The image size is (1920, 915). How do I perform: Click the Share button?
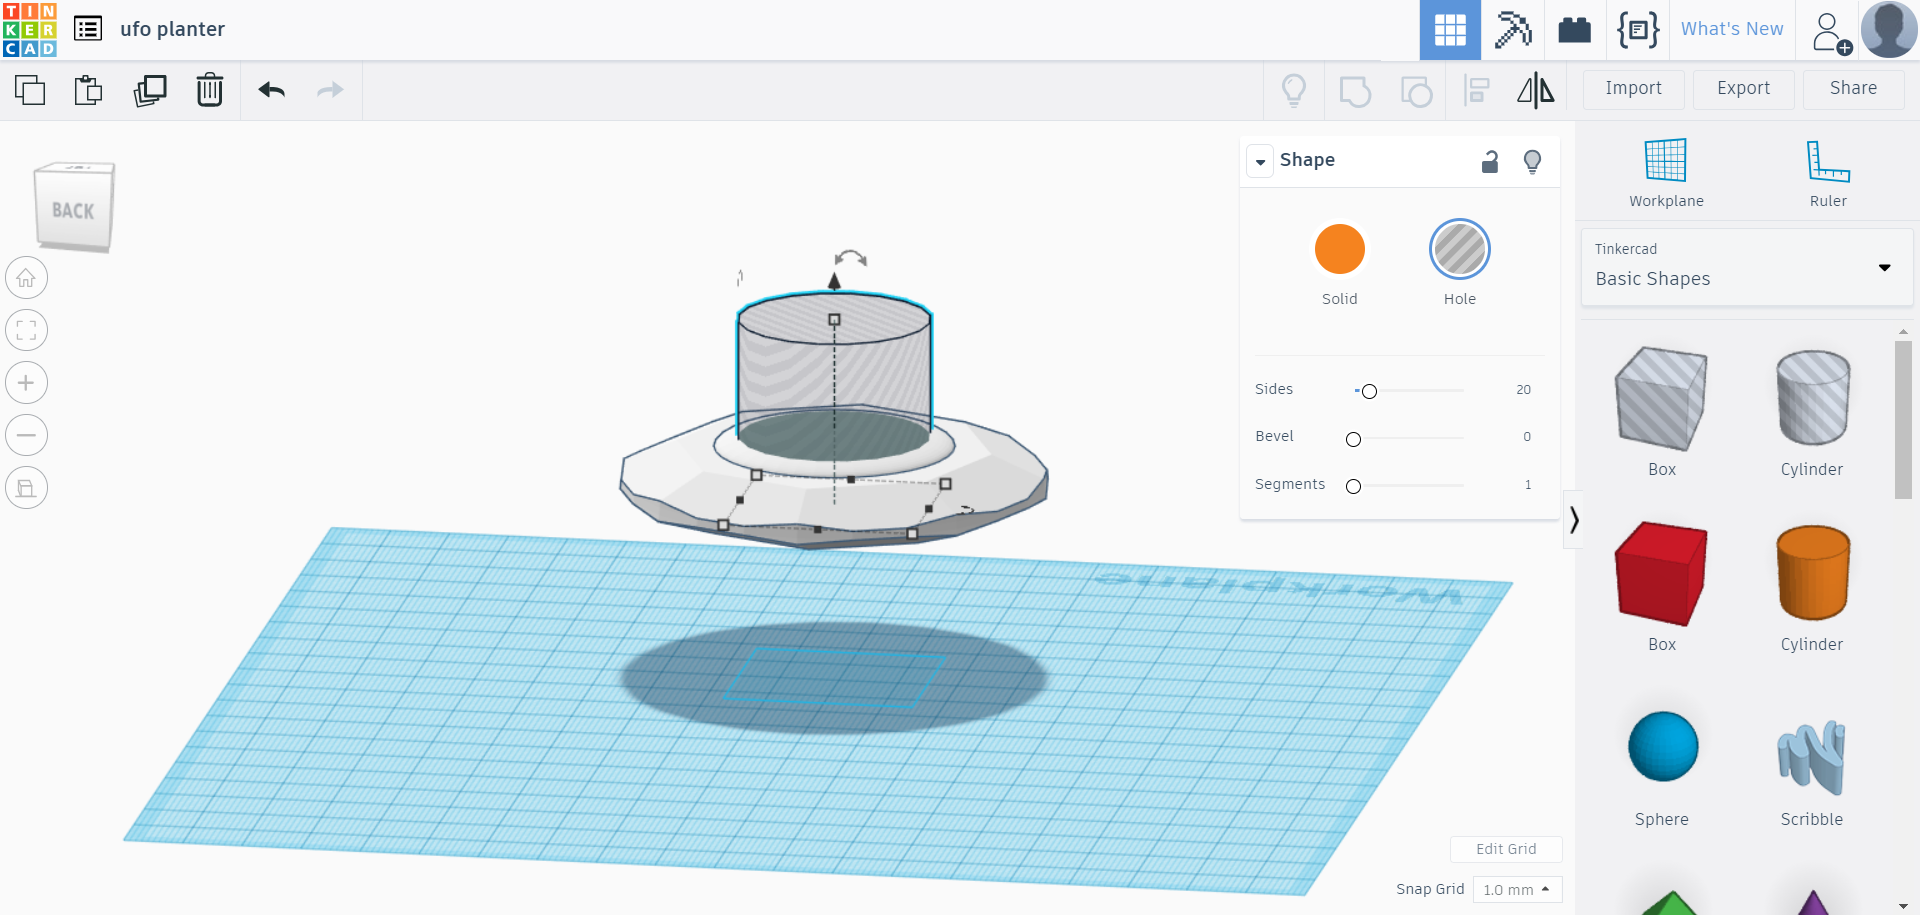click(1854, 89)
